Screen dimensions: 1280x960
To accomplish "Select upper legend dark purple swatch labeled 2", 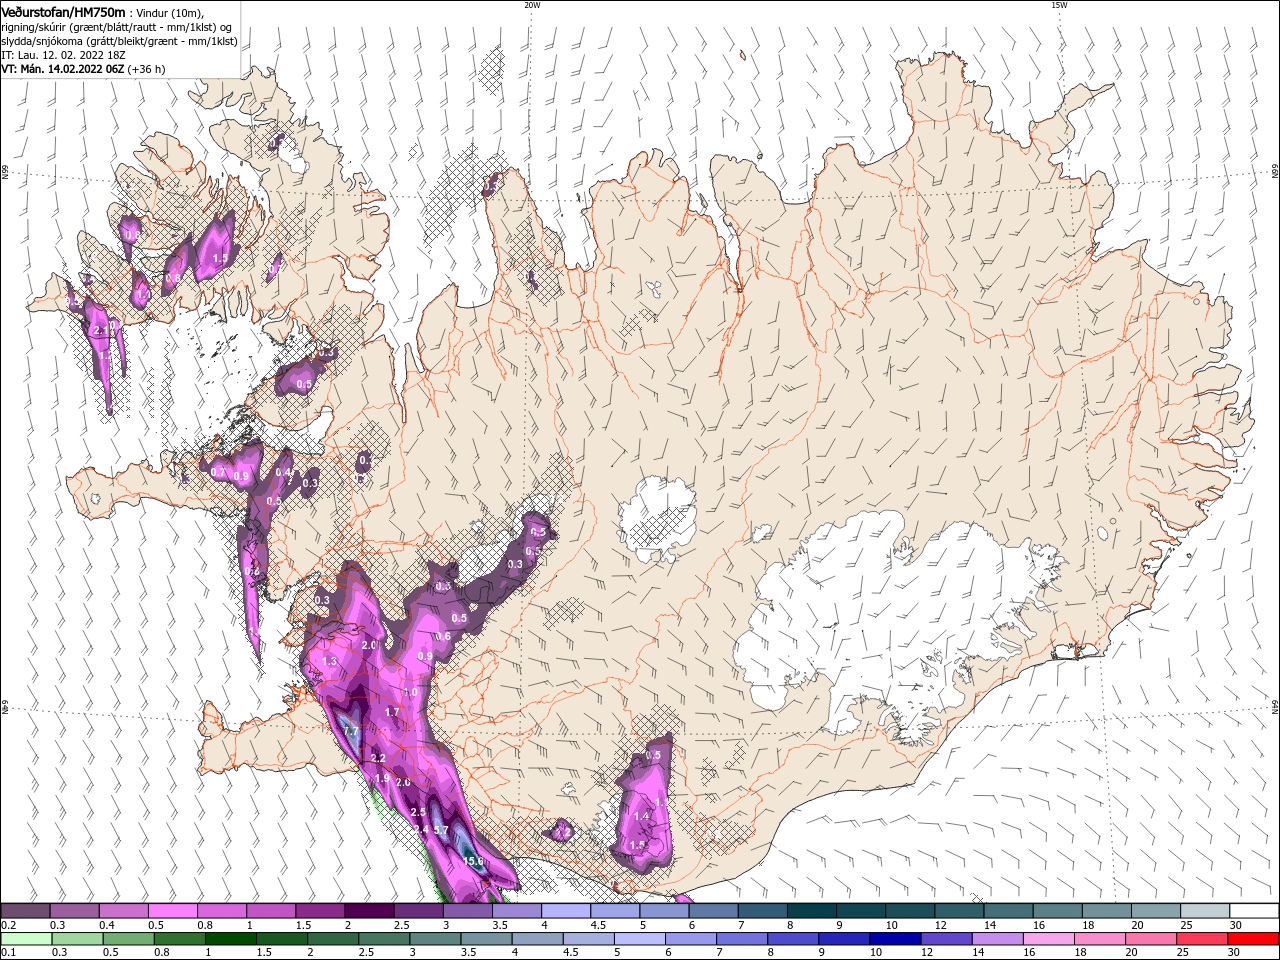I will pos(369,911).
